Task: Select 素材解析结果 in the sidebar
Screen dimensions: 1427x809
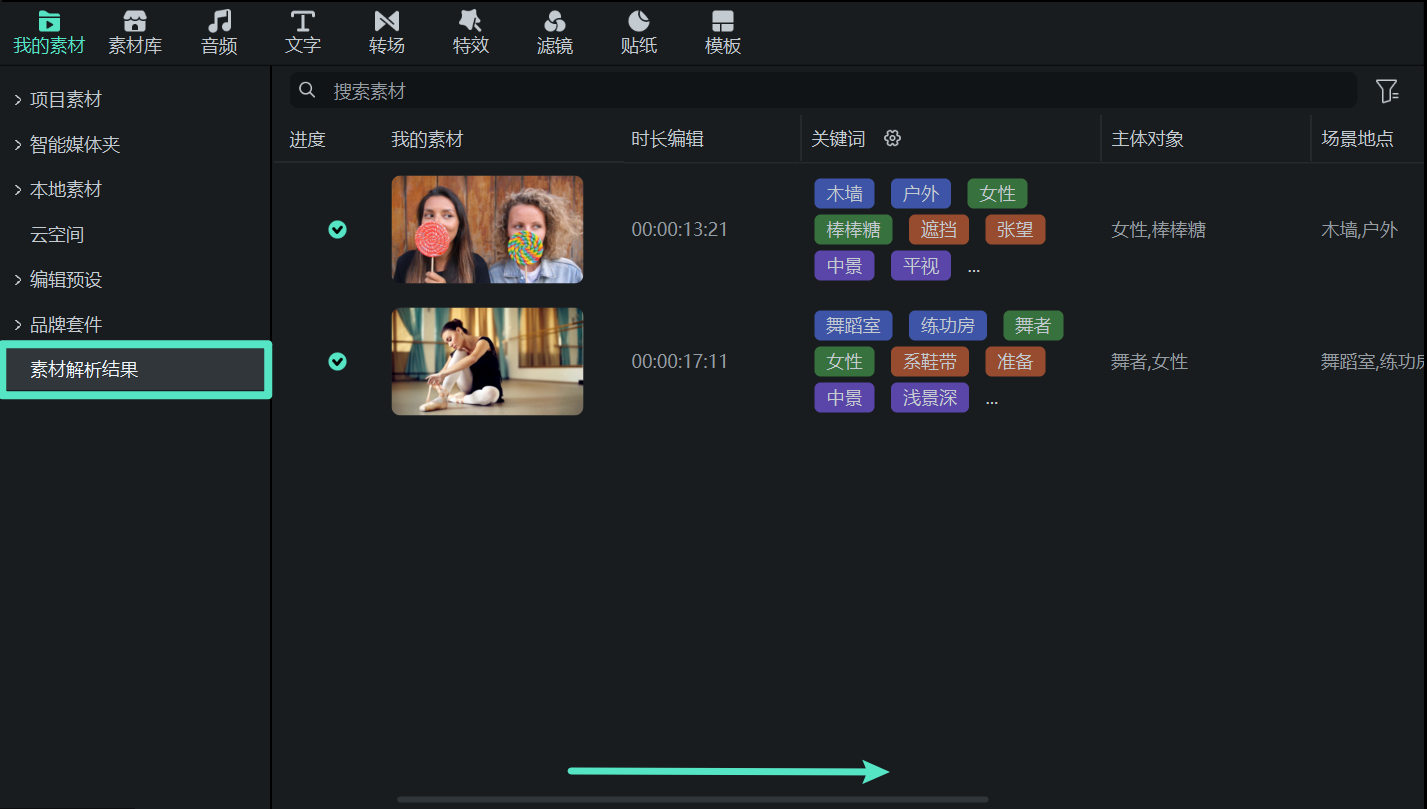Action: tap(136, 370)
